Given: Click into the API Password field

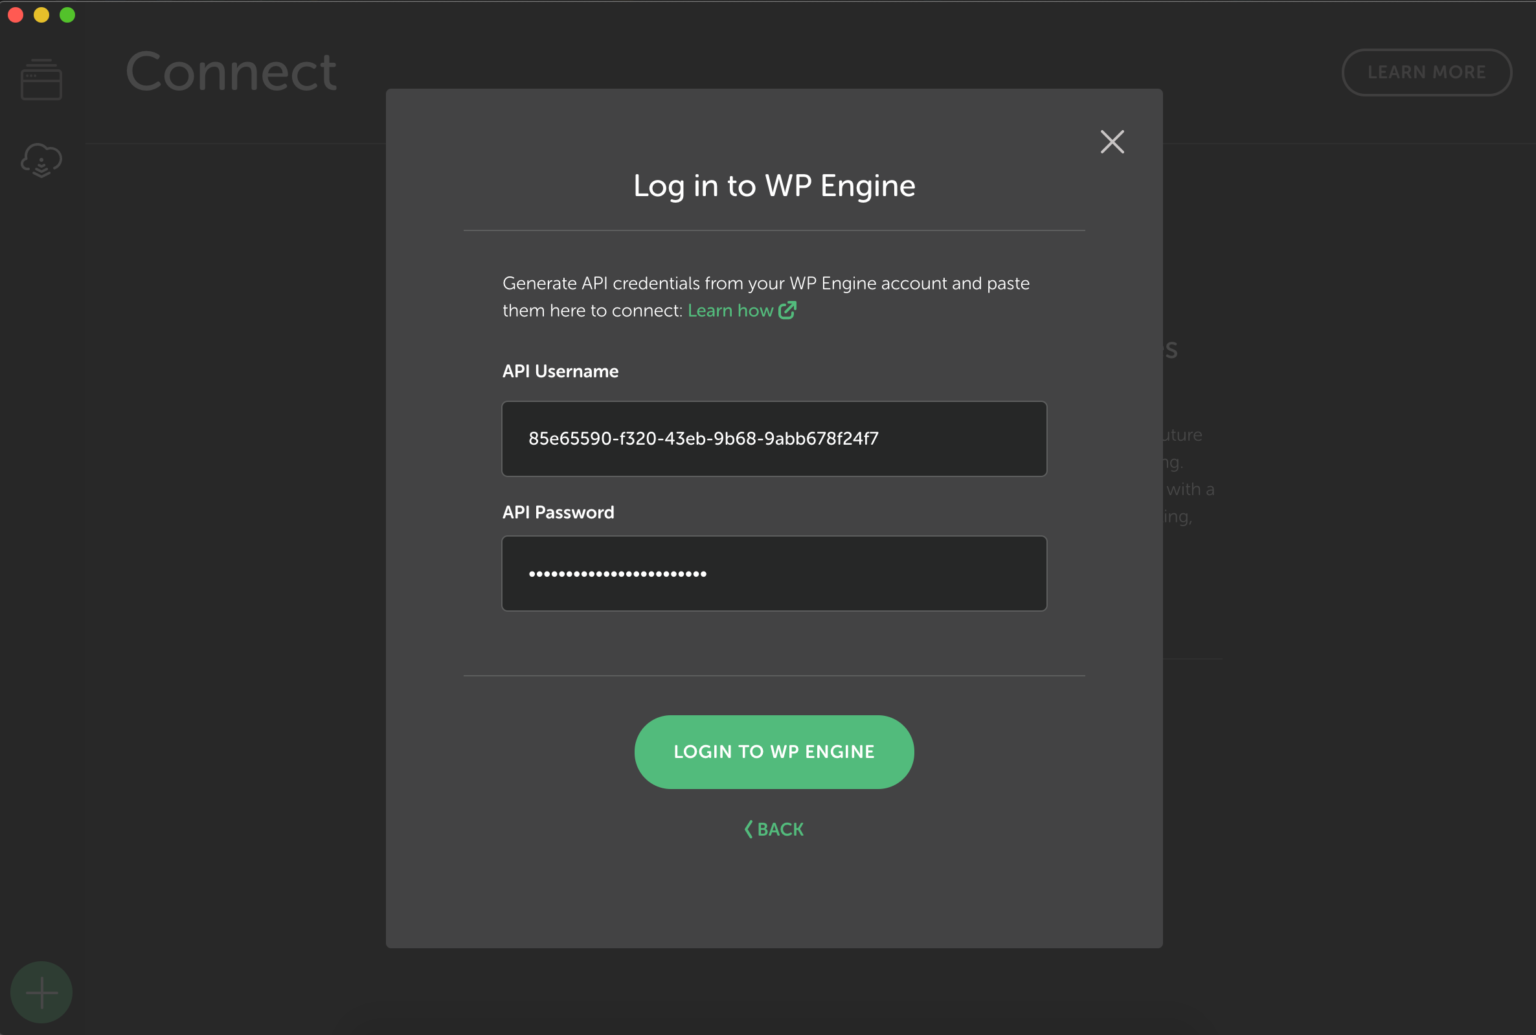Looking at the screenshot, I should click(x=774, y=573).
